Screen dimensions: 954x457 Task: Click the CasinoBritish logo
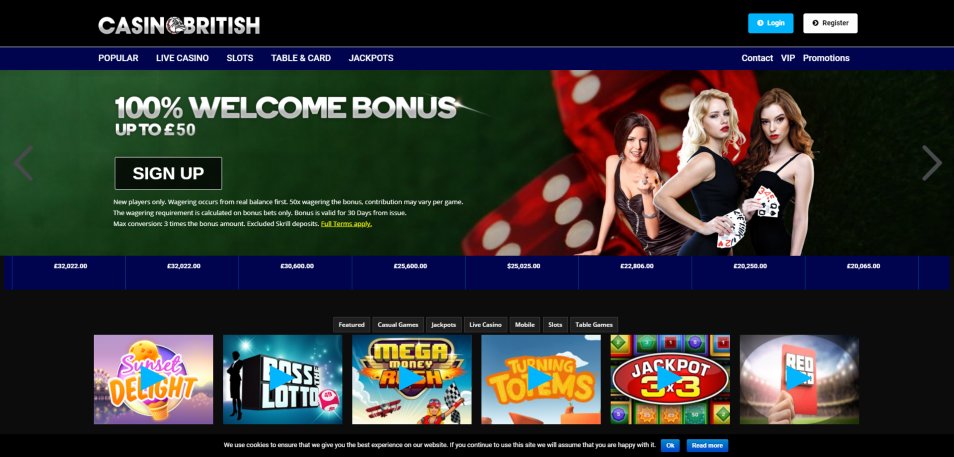pos(179,26)
